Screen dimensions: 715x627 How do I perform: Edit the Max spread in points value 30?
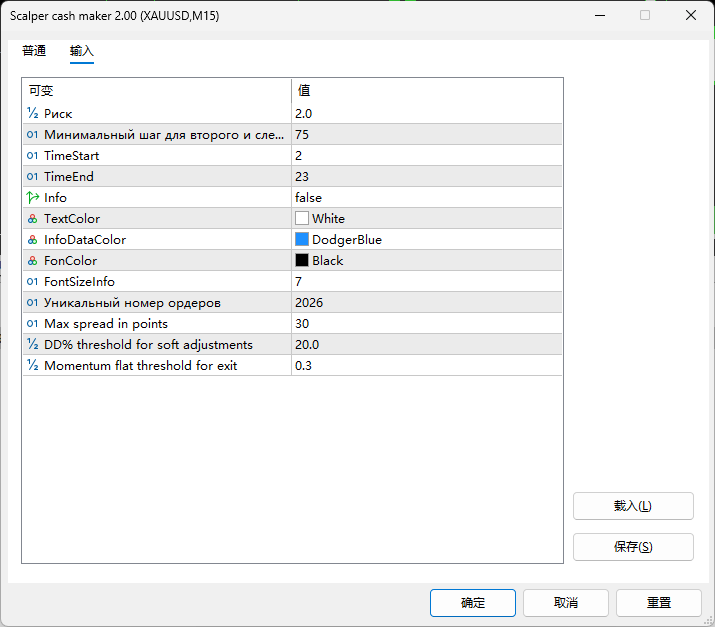302,324
